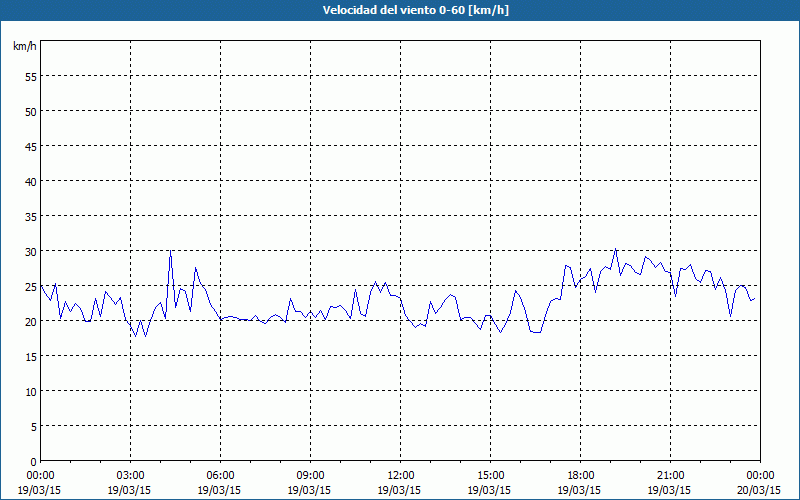Select the 10 value on y-axis
Screen dimensions: 800x500
coord(31,392)
